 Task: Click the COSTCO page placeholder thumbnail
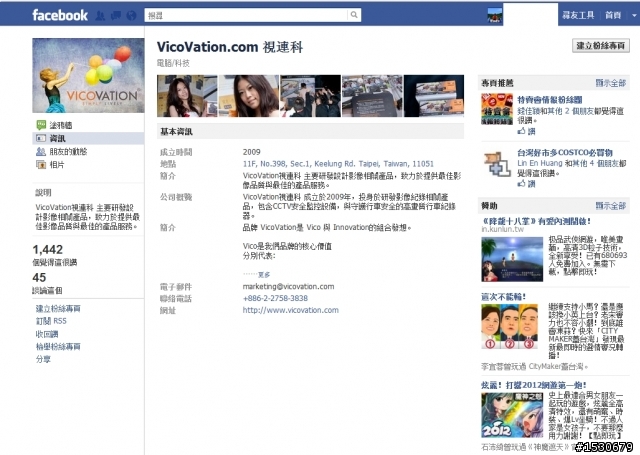(497, 164)
